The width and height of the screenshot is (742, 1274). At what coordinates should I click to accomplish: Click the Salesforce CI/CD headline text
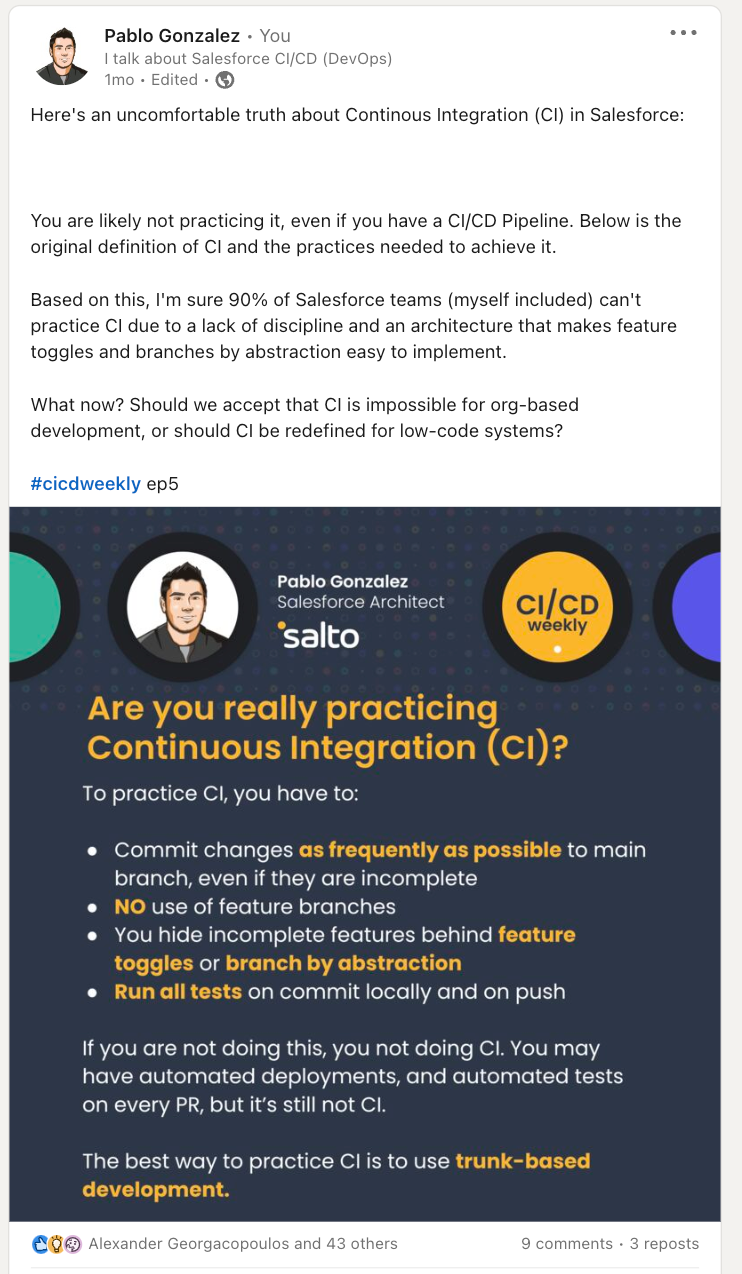tap(248, 59)
